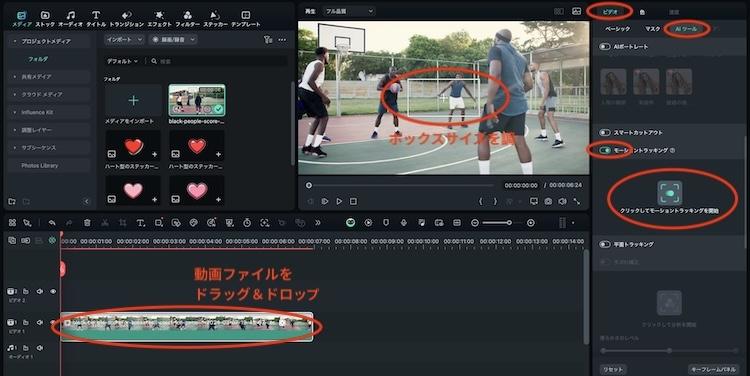Screen dimensions: 750x376
Task: Select the black-people-score video thumbnail
Action: 197,100
